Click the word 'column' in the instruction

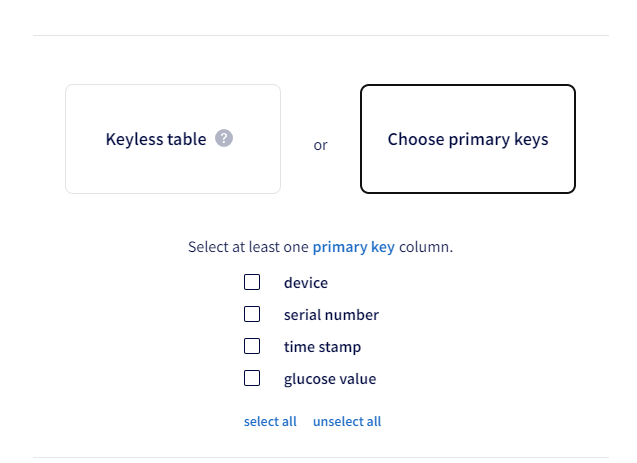pyautogui.click(x=424, y=246)
